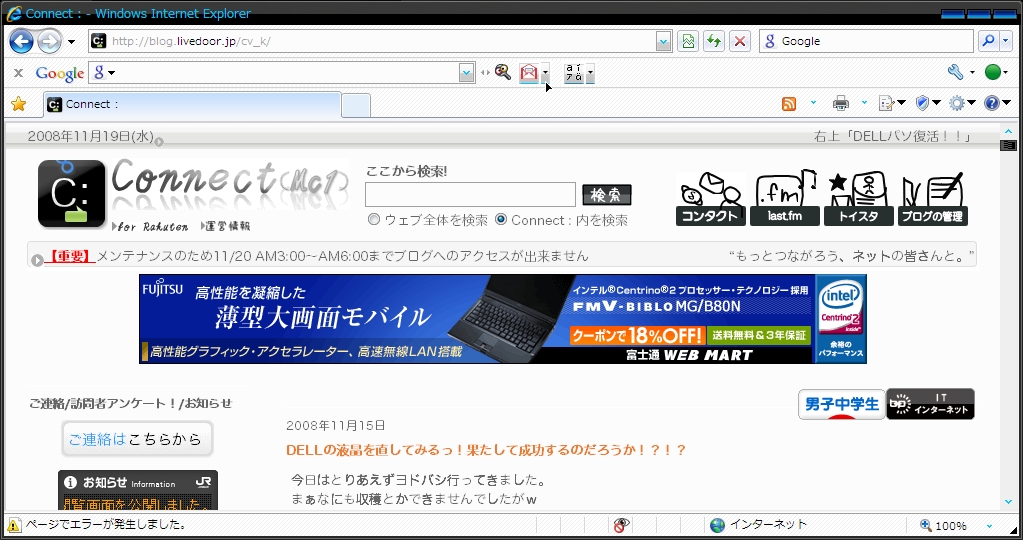The width and height of the screenshot is (1023, 540).
Task: Expand Google Toolbar search field dropdown
Action: [466, 73]
